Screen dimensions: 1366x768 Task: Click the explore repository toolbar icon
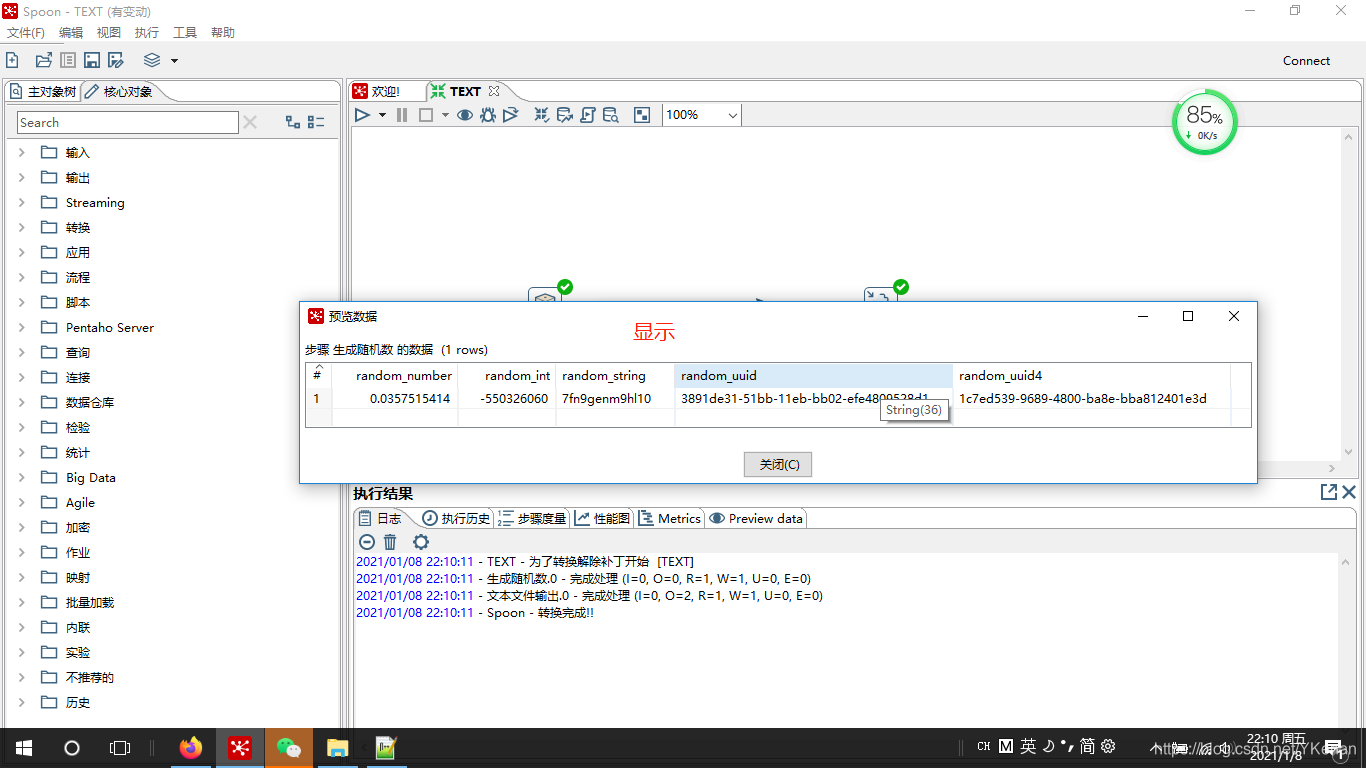tap(68, 61)
